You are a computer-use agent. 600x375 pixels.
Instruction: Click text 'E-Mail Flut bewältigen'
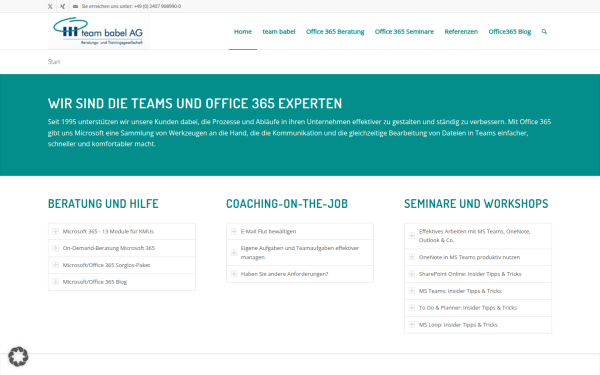268,232
